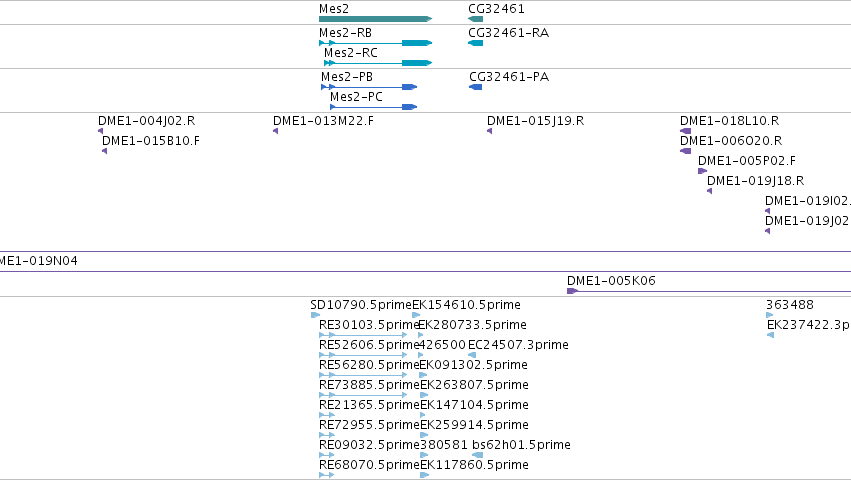Click the DME1-006O20.R feature arrow
851x480 pixels.
click(x=685, y=151)
